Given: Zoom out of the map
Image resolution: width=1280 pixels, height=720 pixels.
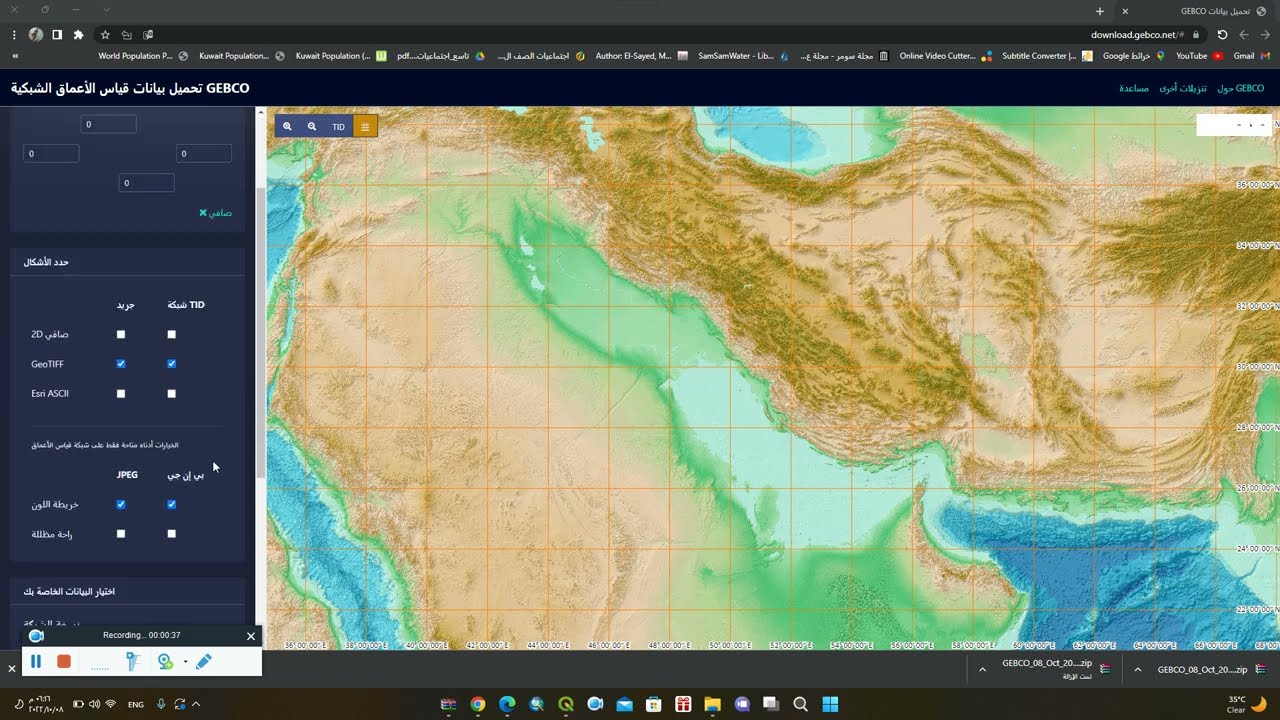Looking at the screenshot, I should 312,126.
